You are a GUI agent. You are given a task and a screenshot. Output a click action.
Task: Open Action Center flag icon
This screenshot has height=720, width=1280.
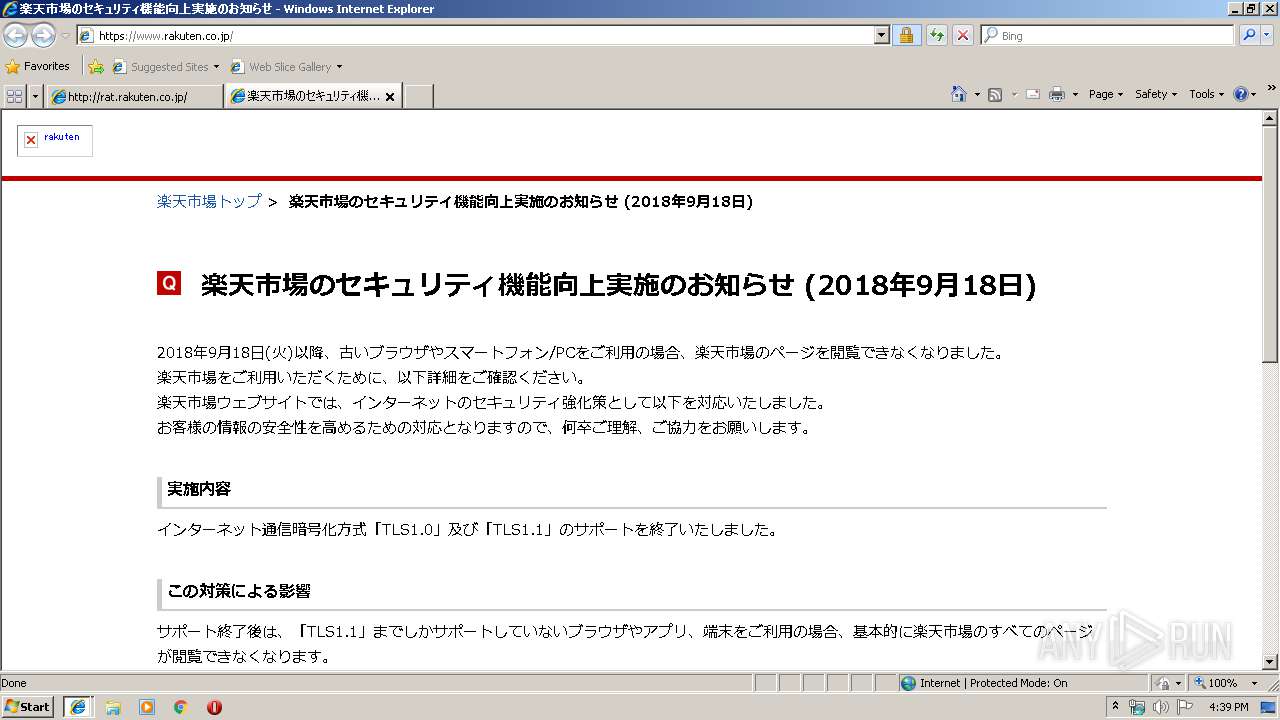point(1184,707)
